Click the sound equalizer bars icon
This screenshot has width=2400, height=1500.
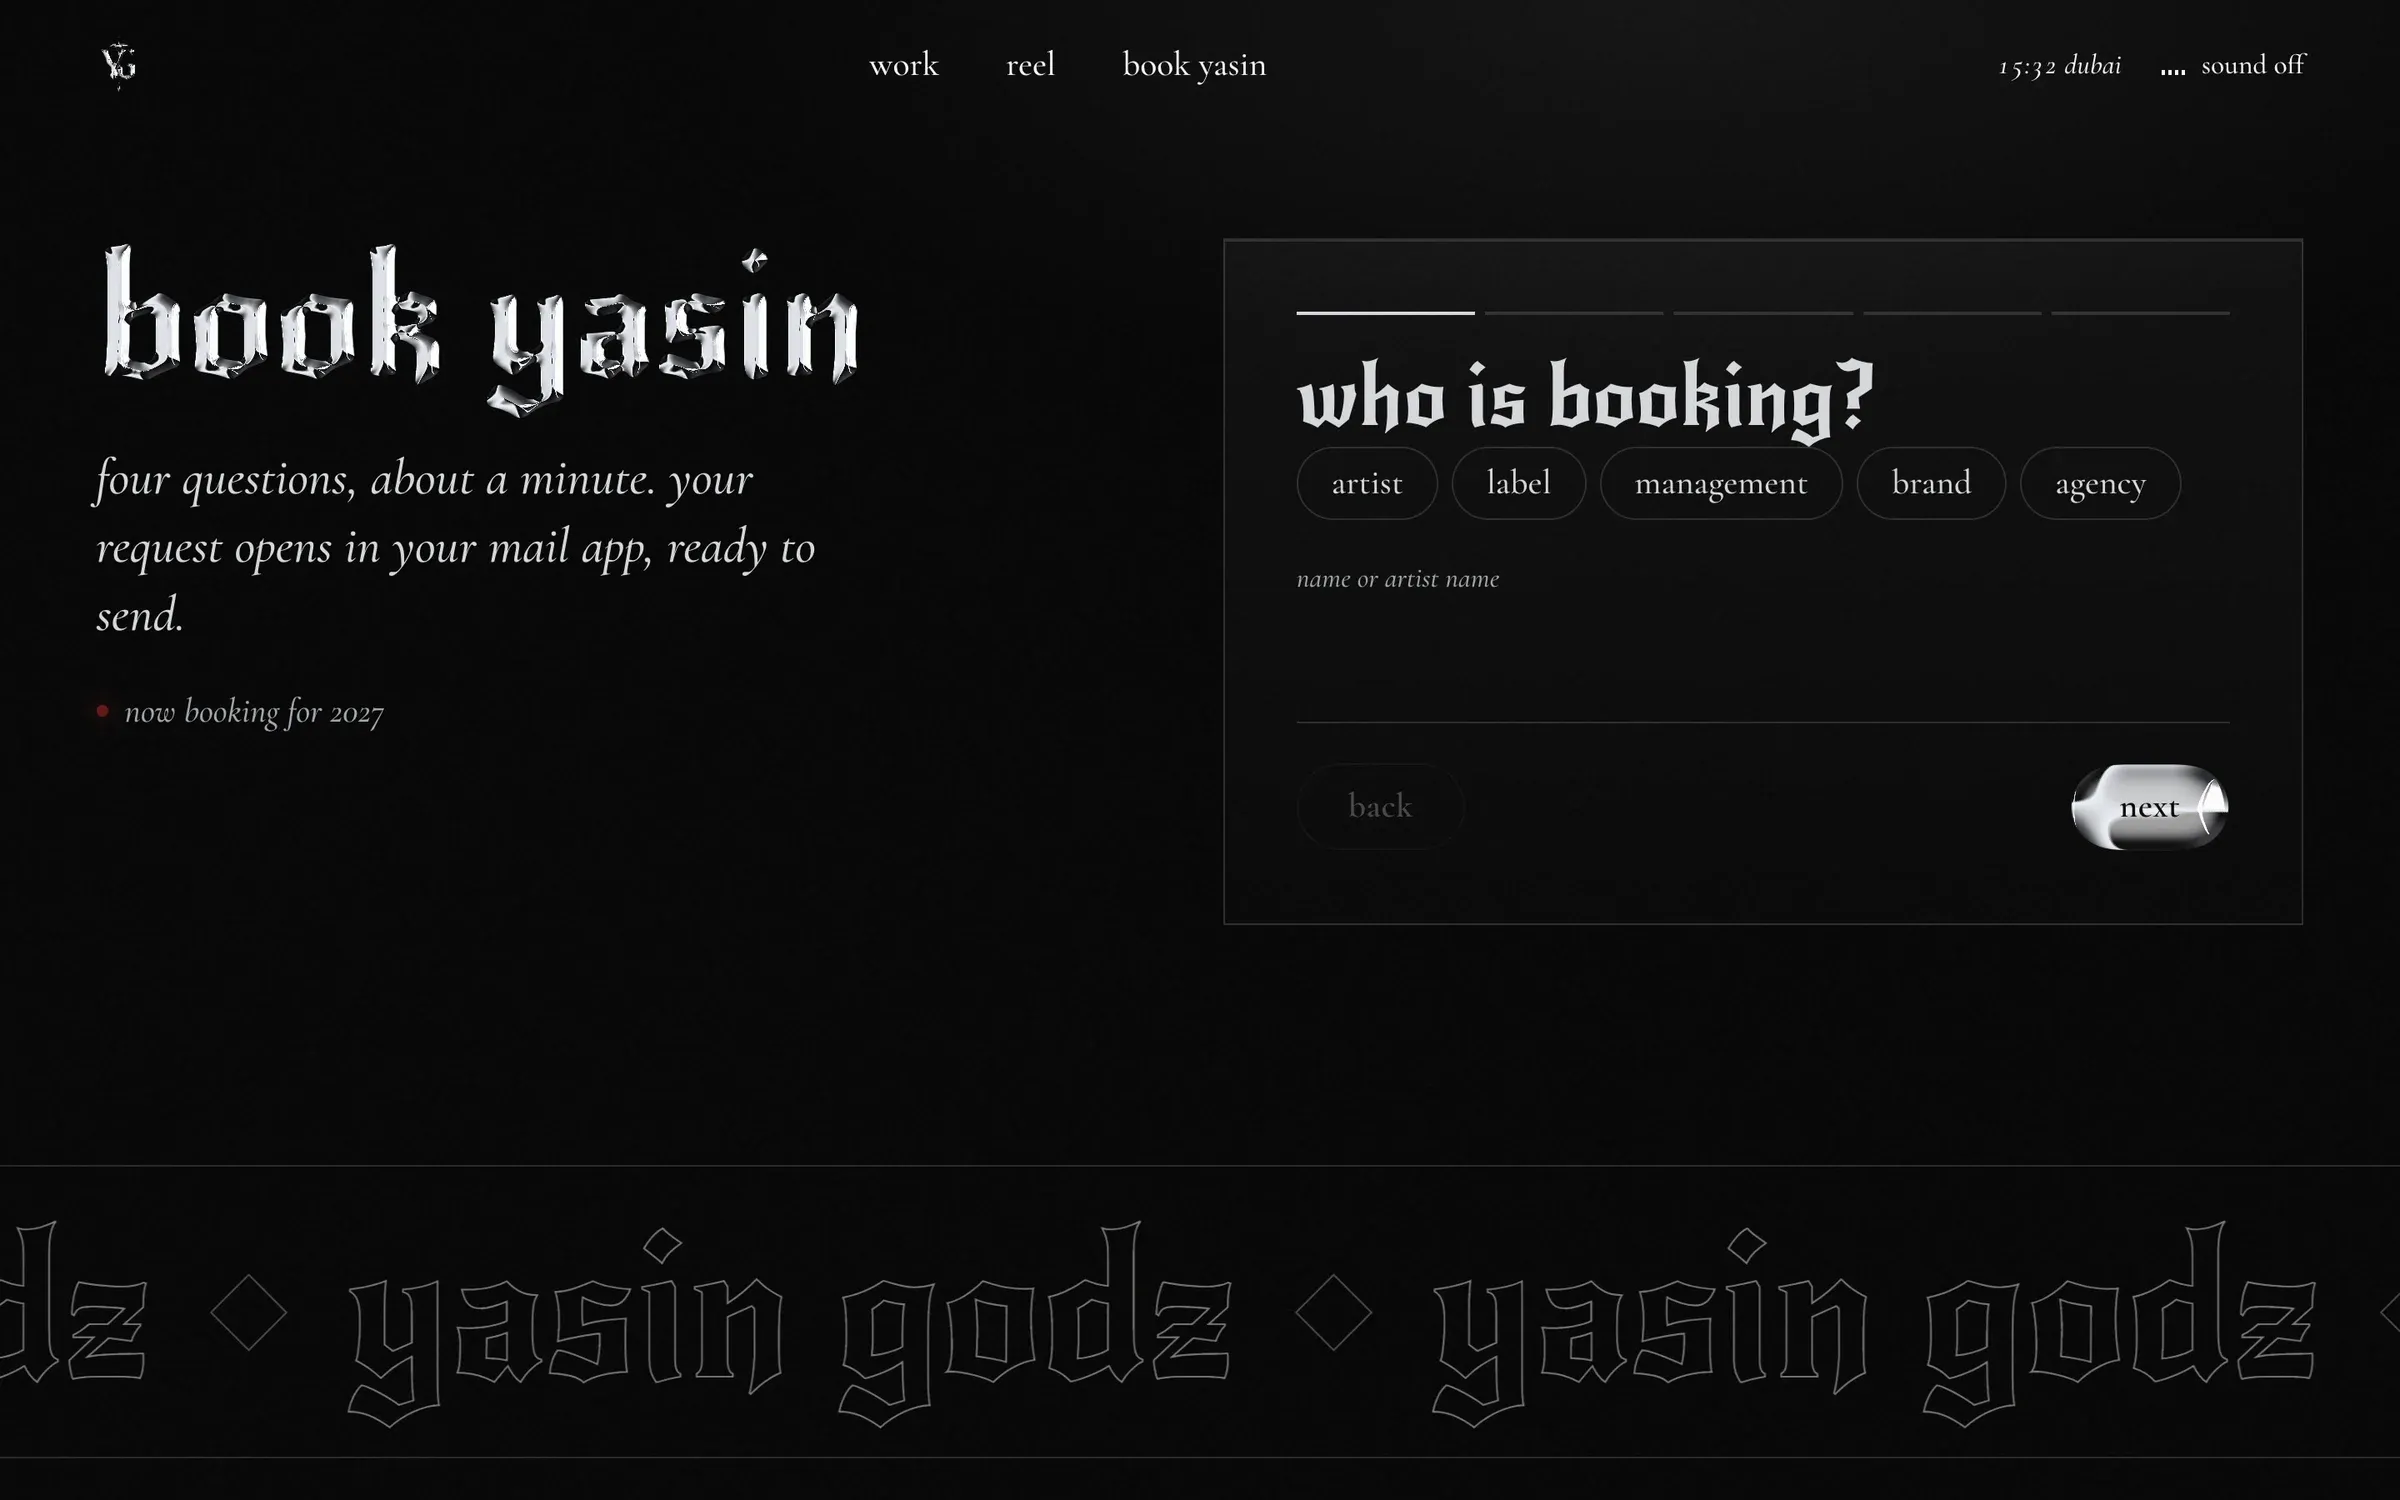point(2172,70)
